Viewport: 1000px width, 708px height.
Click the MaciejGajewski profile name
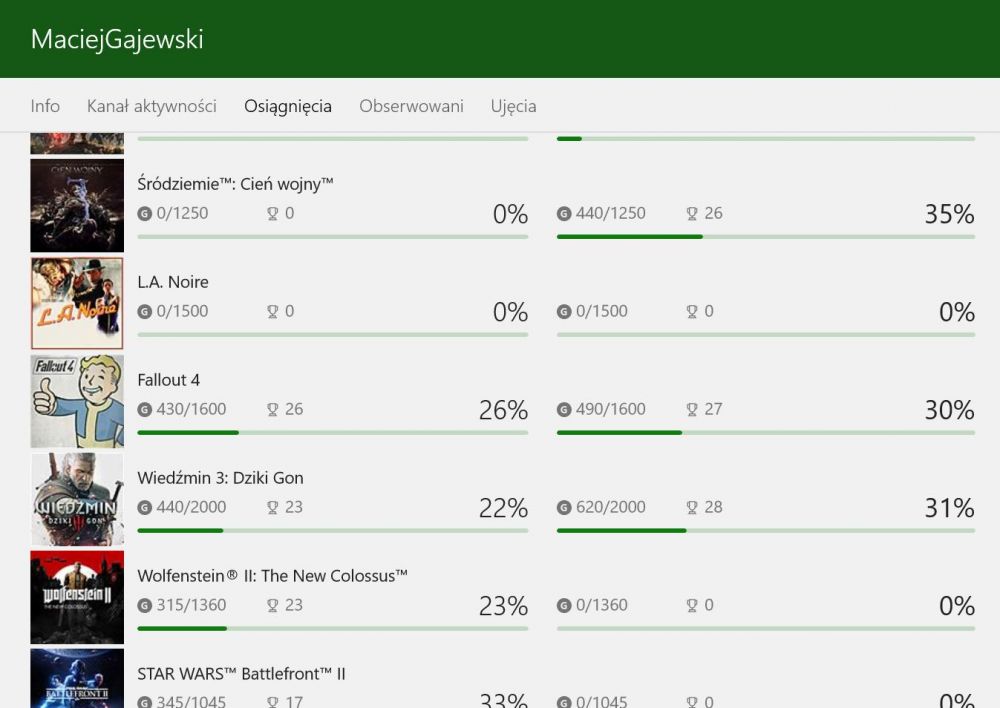pyautogui.click(x=117, y=40)
